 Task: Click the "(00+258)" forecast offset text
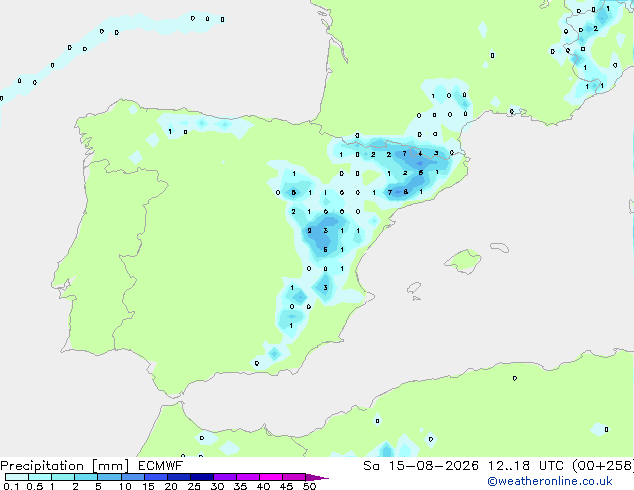click(x=602, y=466)
